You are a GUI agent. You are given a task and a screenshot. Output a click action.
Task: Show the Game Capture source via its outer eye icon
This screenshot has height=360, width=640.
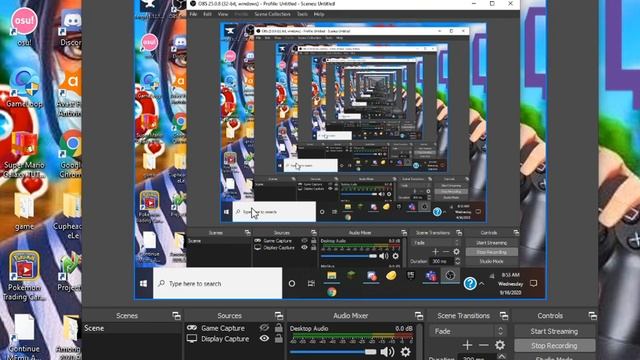pyautogui.click(x=264, y=327)
